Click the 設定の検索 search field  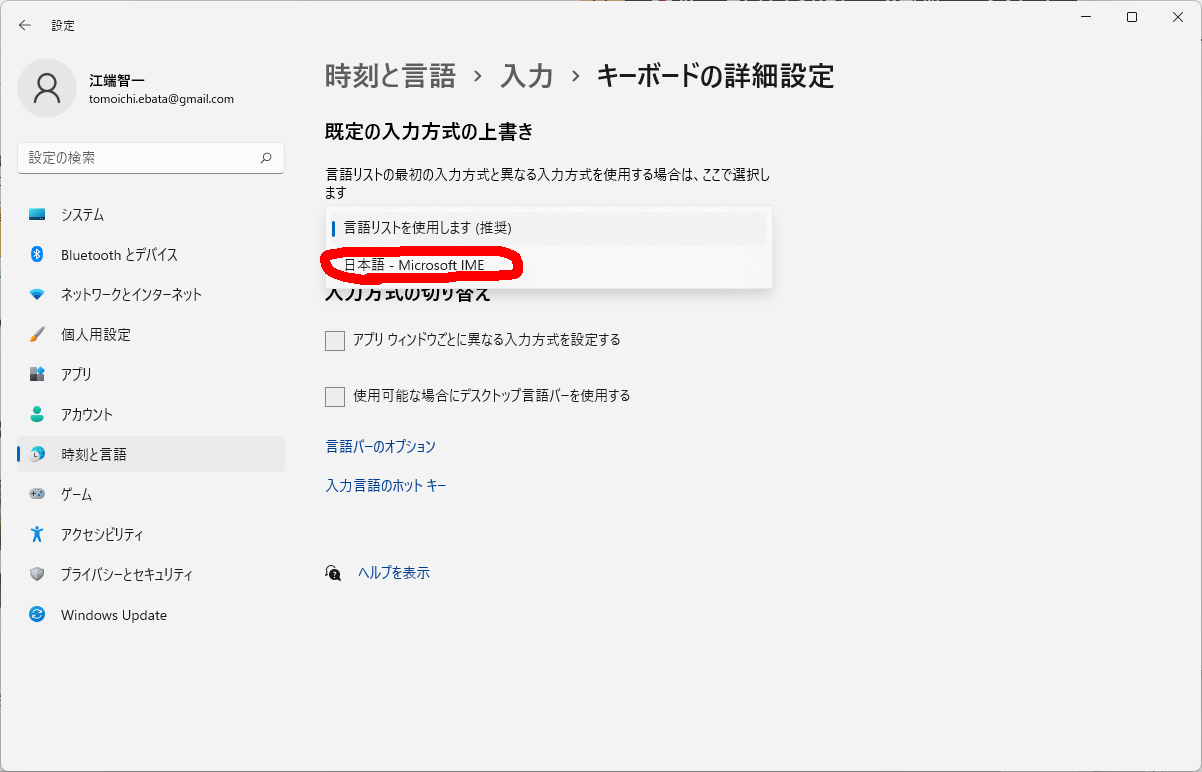coord(140,158)
